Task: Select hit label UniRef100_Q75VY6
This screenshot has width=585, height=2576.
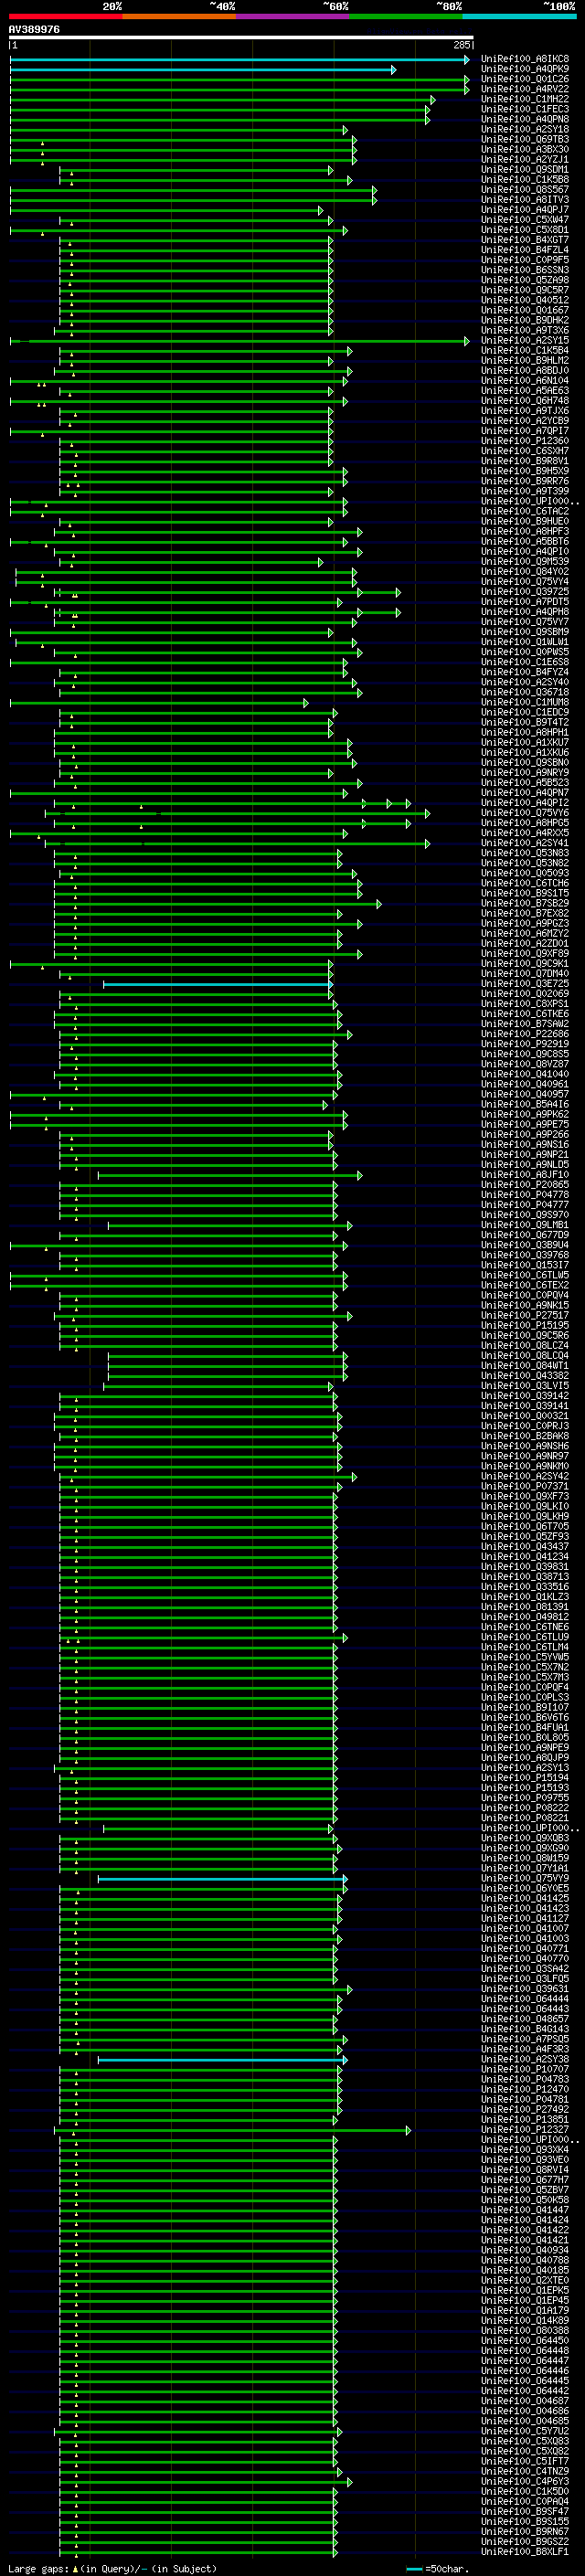Action: [525, 814]
